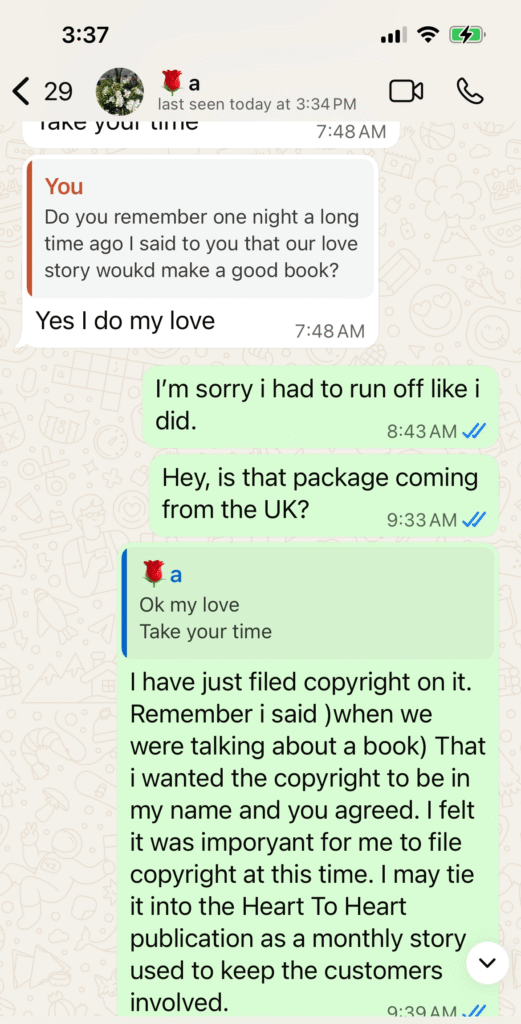521x1024 pixels.
Task: Tap the battery charging icon in status bar
Action: (x=467, y=35)
